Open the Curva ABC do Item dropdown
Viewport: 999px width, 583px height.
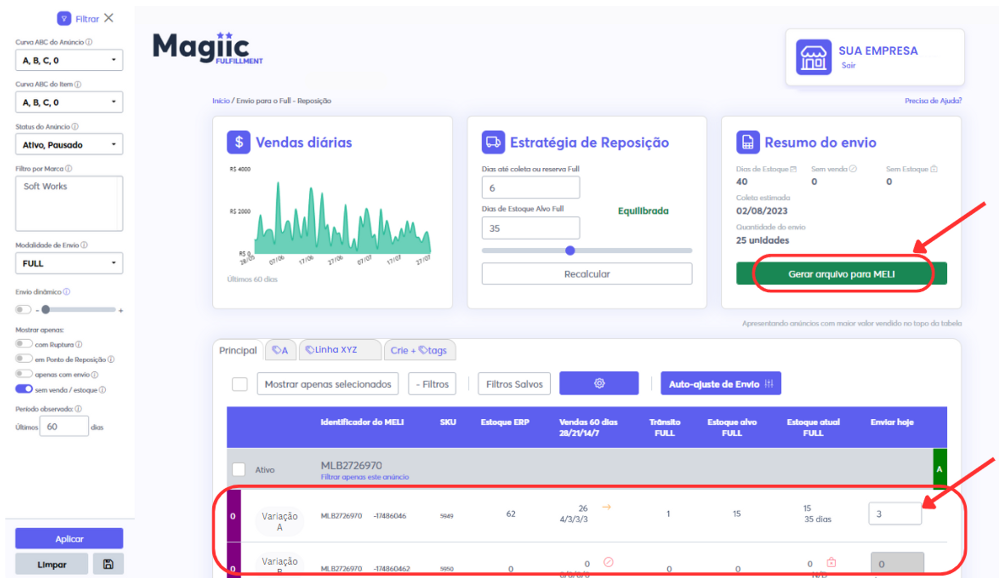(69, 102)
